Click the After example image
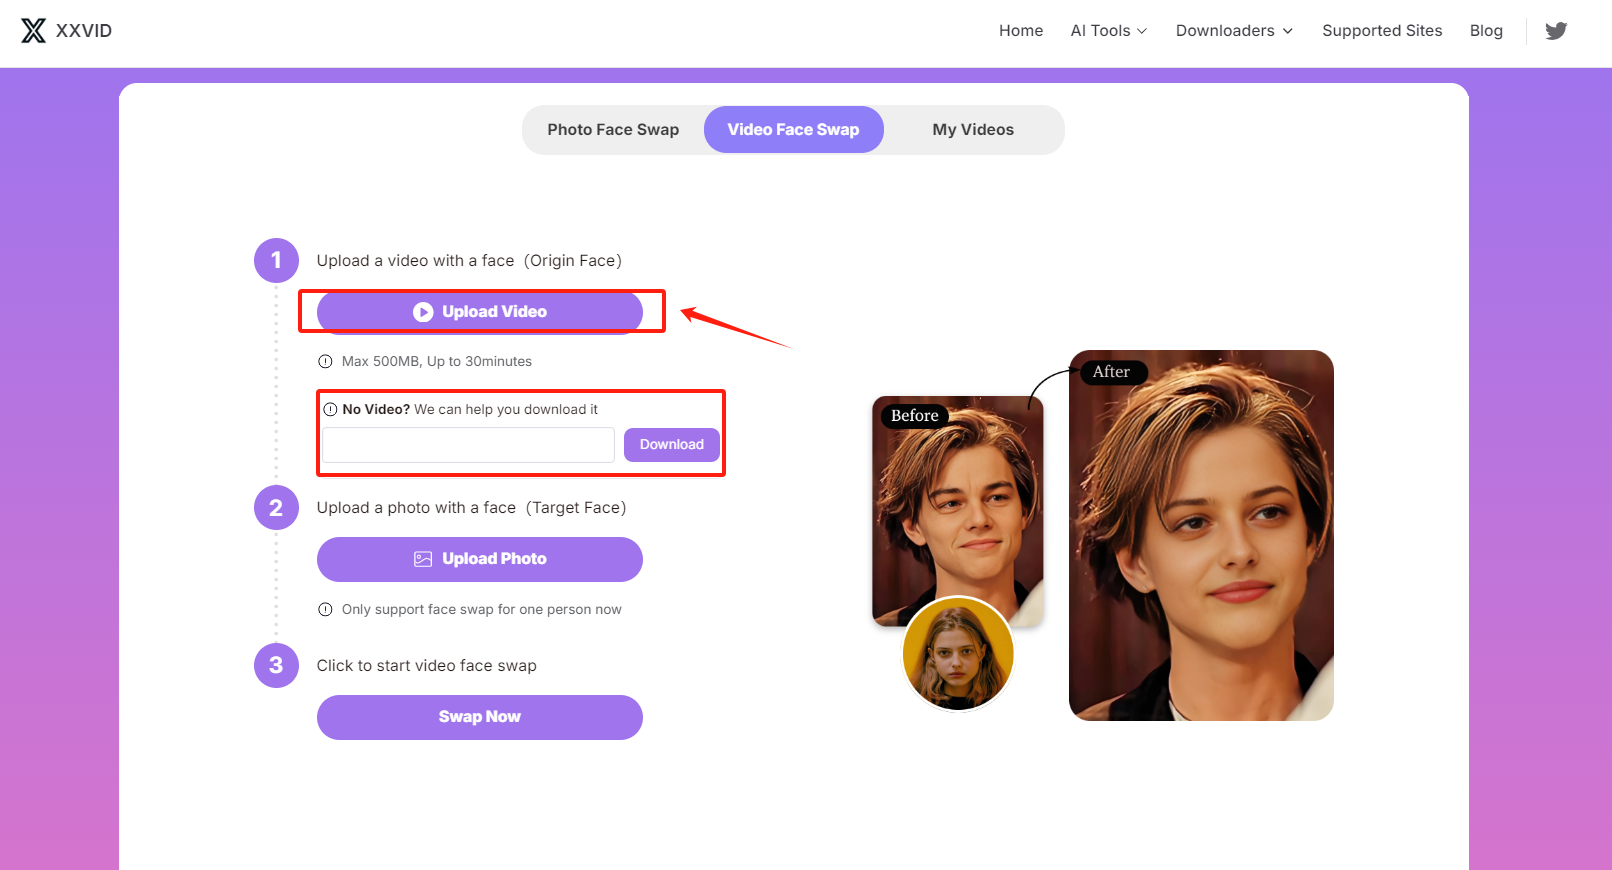This screenshot has width=1612, height=870. click(x=1201, y=535)
